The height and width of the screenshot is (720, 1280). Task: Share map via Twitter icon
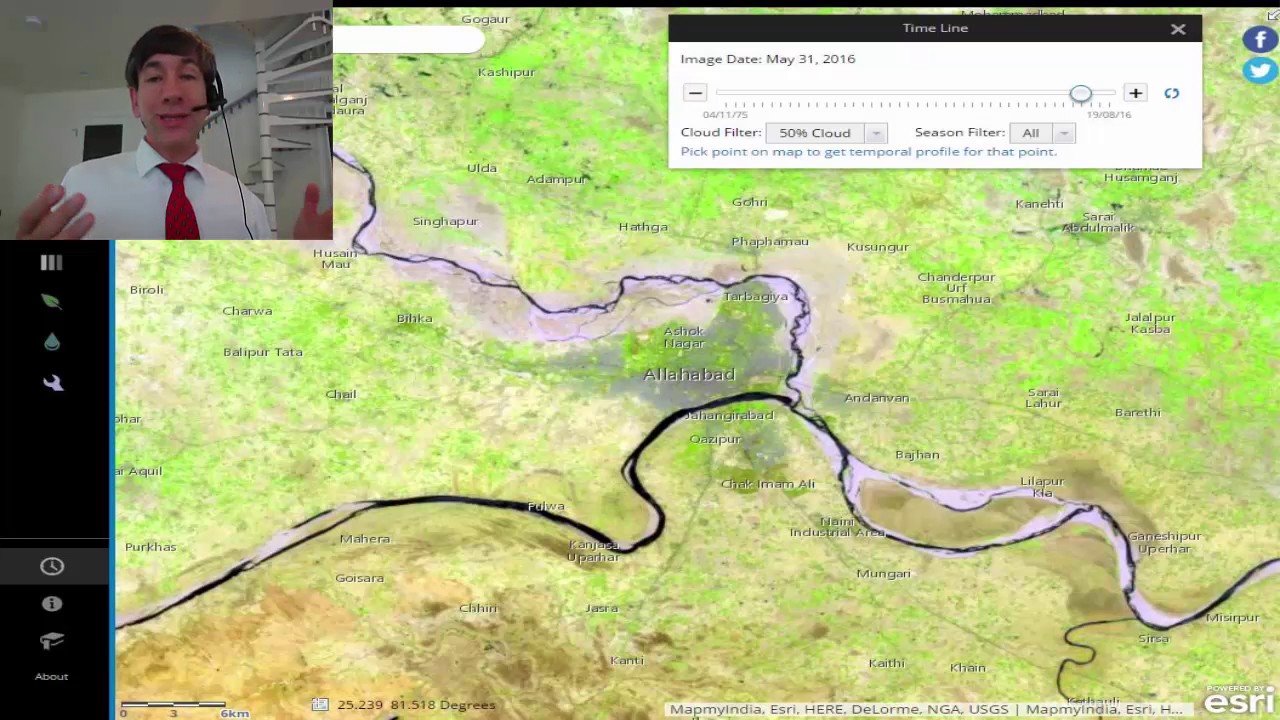tap(1260, 71)
